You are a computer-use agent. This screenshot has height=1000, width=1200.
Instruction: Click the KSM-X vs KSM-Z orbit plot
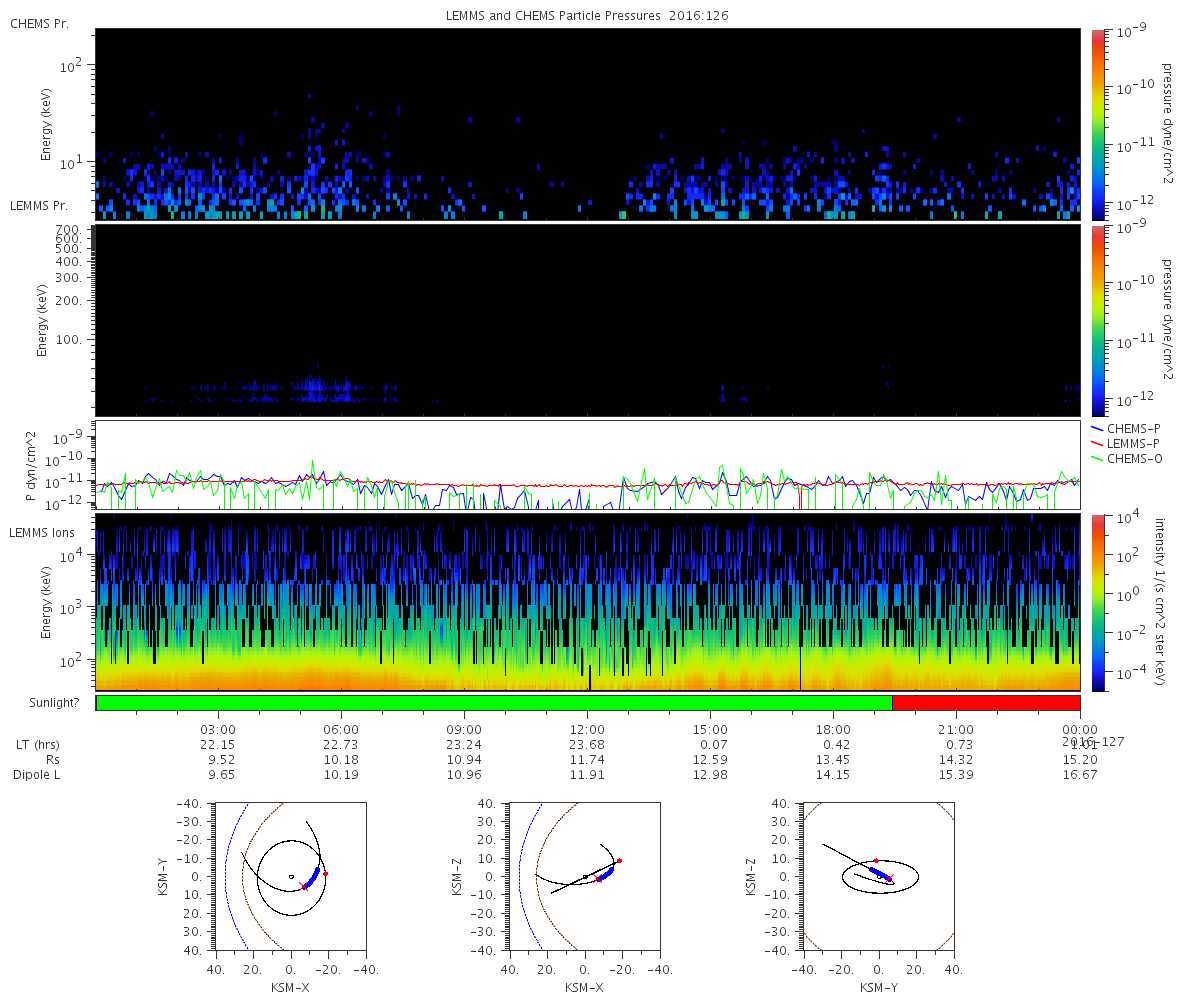[x=585, y=876]
